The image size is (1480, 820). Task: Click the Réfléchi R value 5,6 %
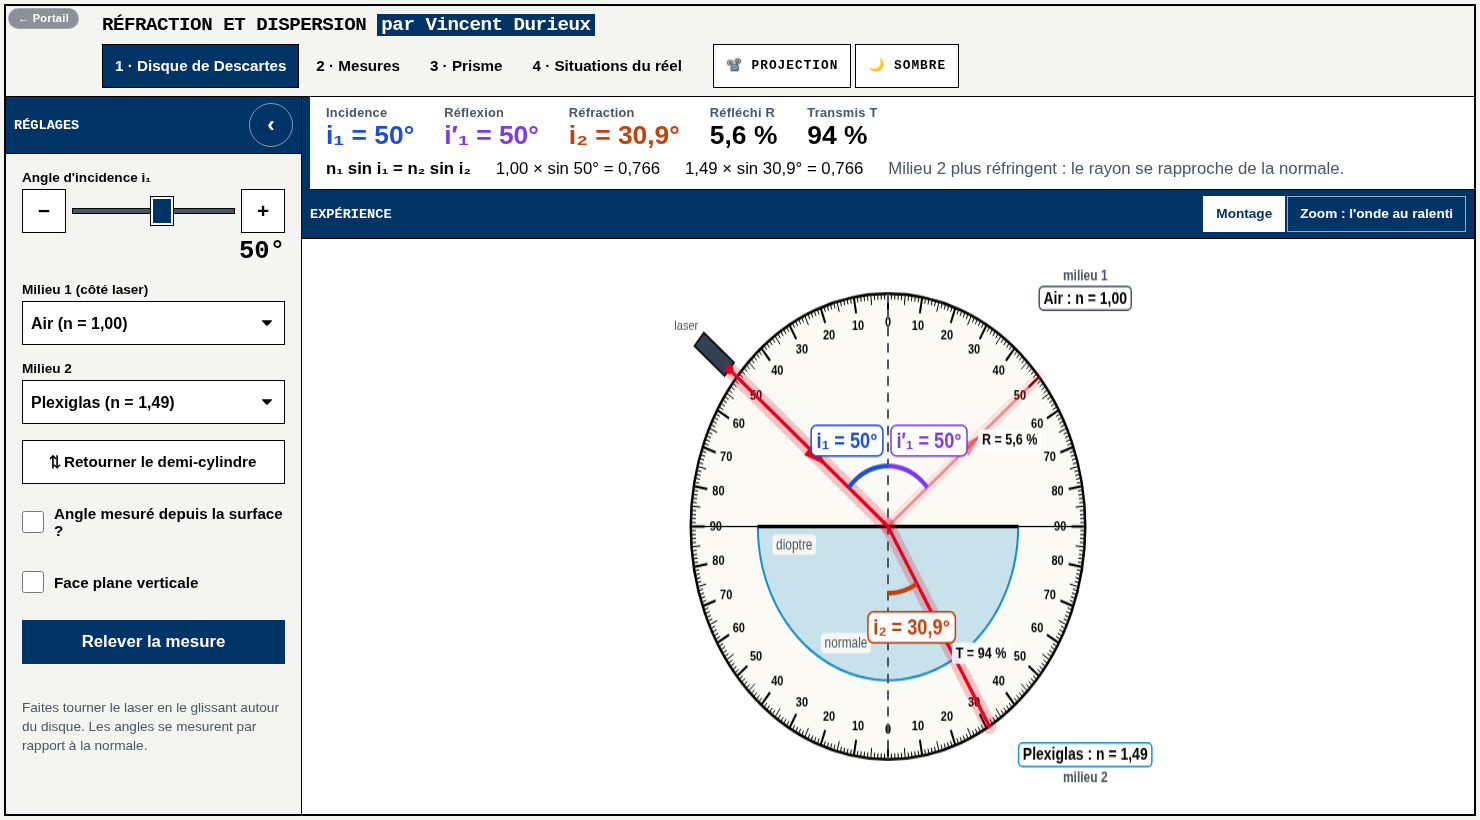(x=743, y=135)
